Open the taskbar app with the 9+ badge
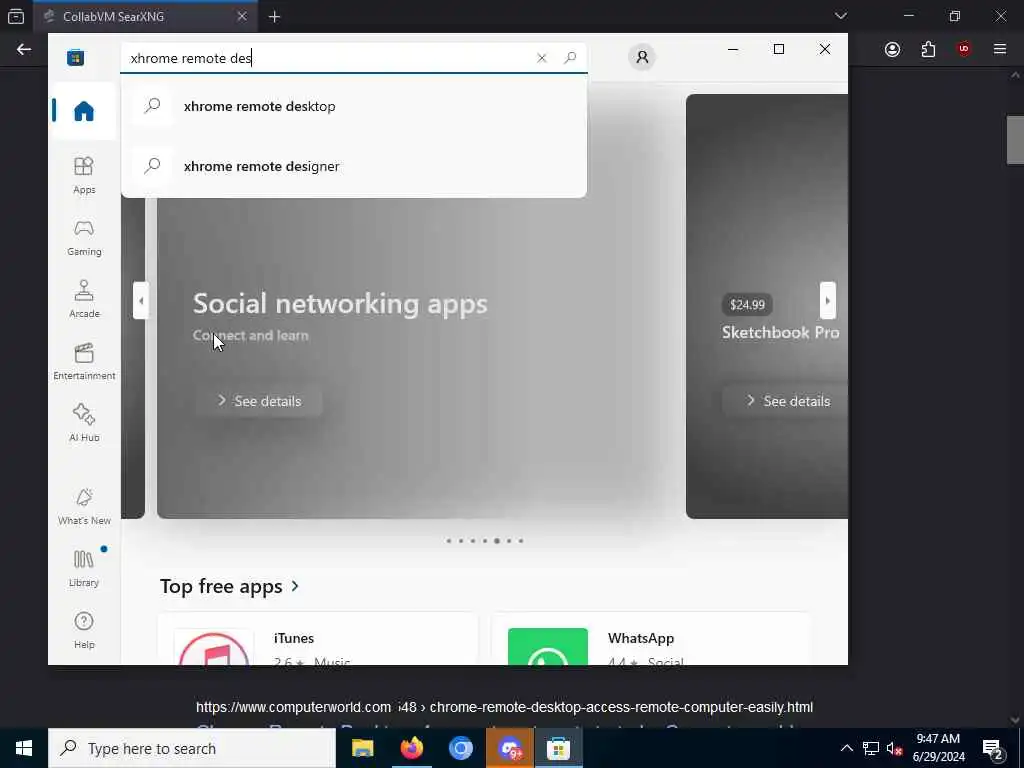1024x768 pixels. 509,748
